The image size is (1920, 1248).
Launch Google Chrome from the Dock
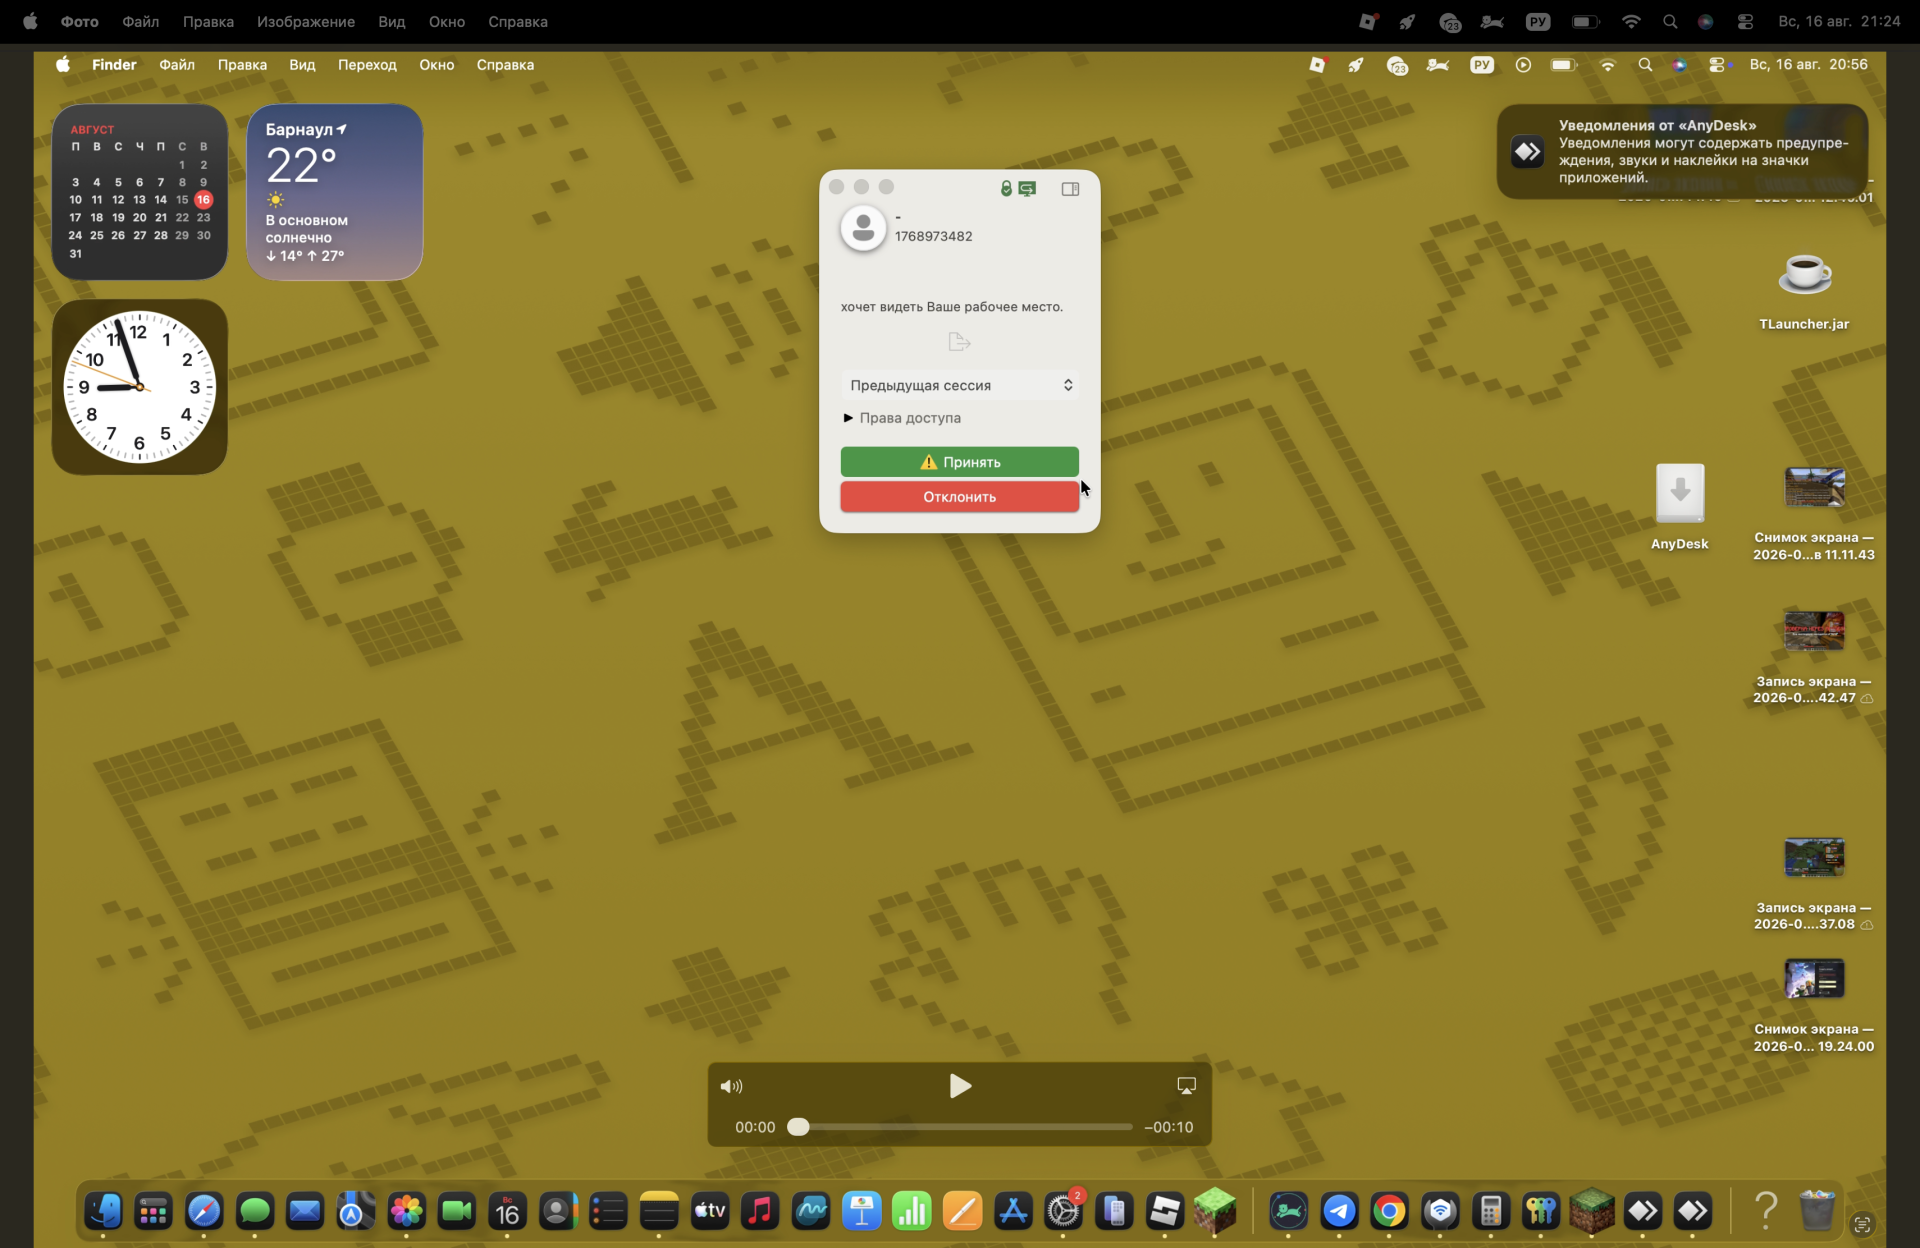point(1389,1212)
